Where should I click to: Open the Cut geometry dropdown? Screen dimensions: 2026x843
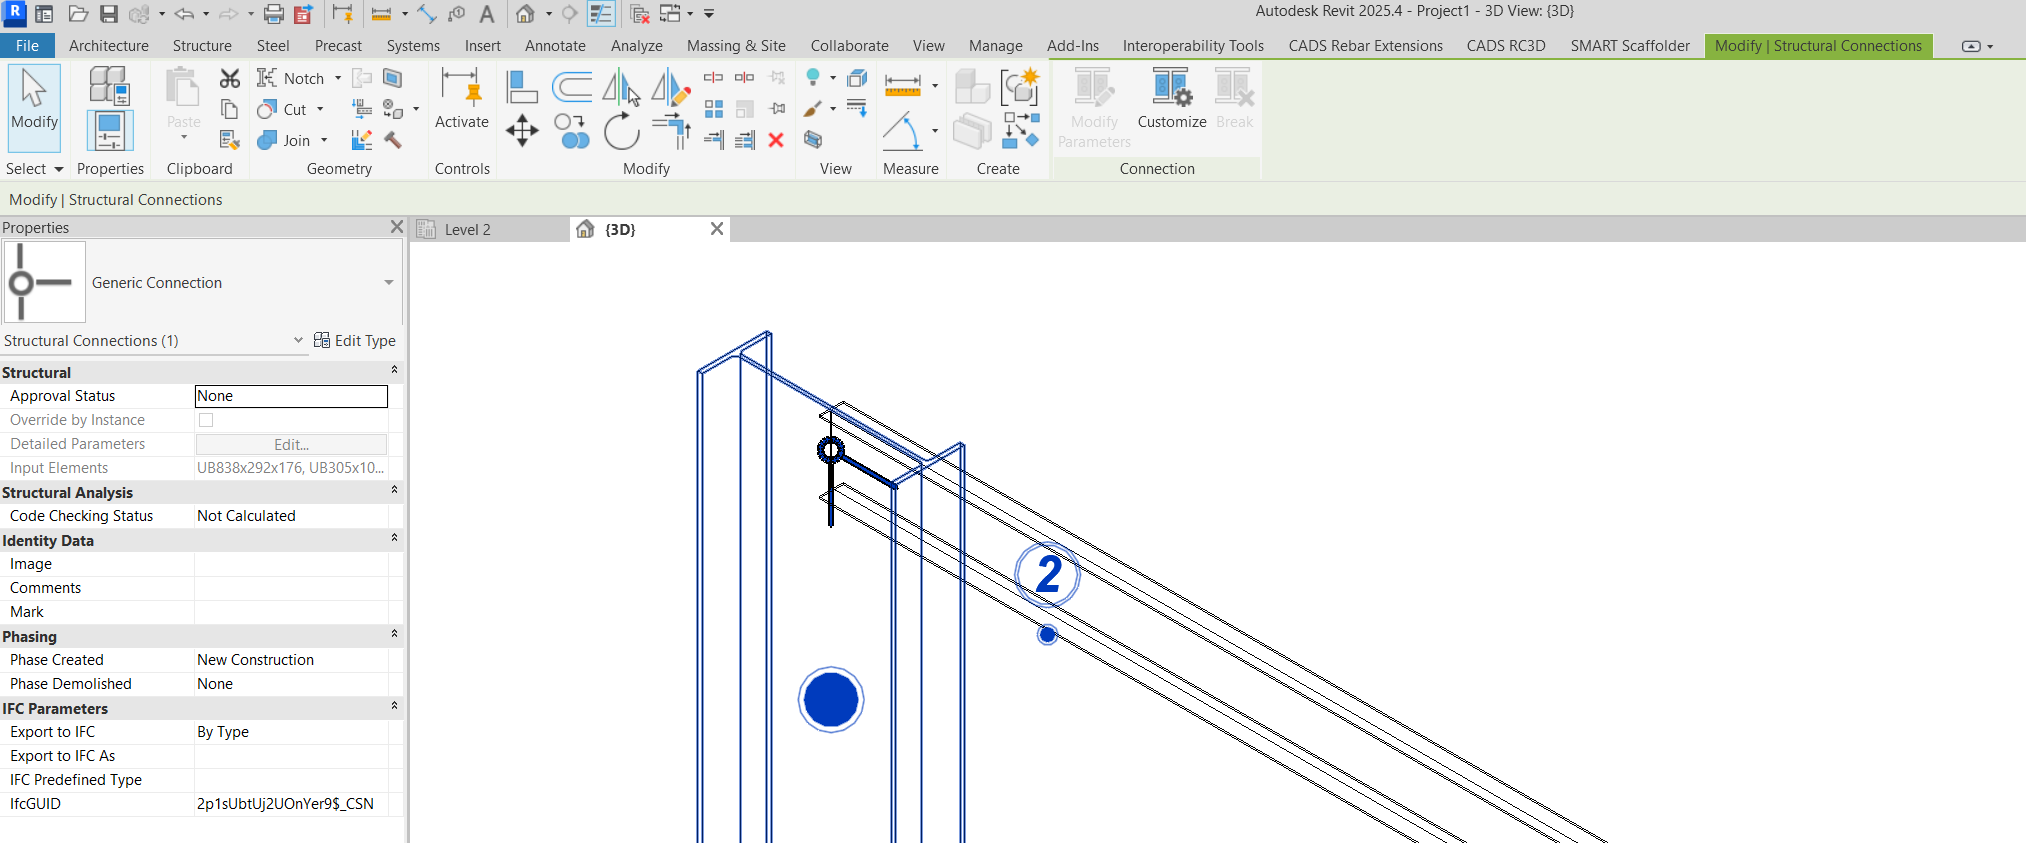[320, 109]
